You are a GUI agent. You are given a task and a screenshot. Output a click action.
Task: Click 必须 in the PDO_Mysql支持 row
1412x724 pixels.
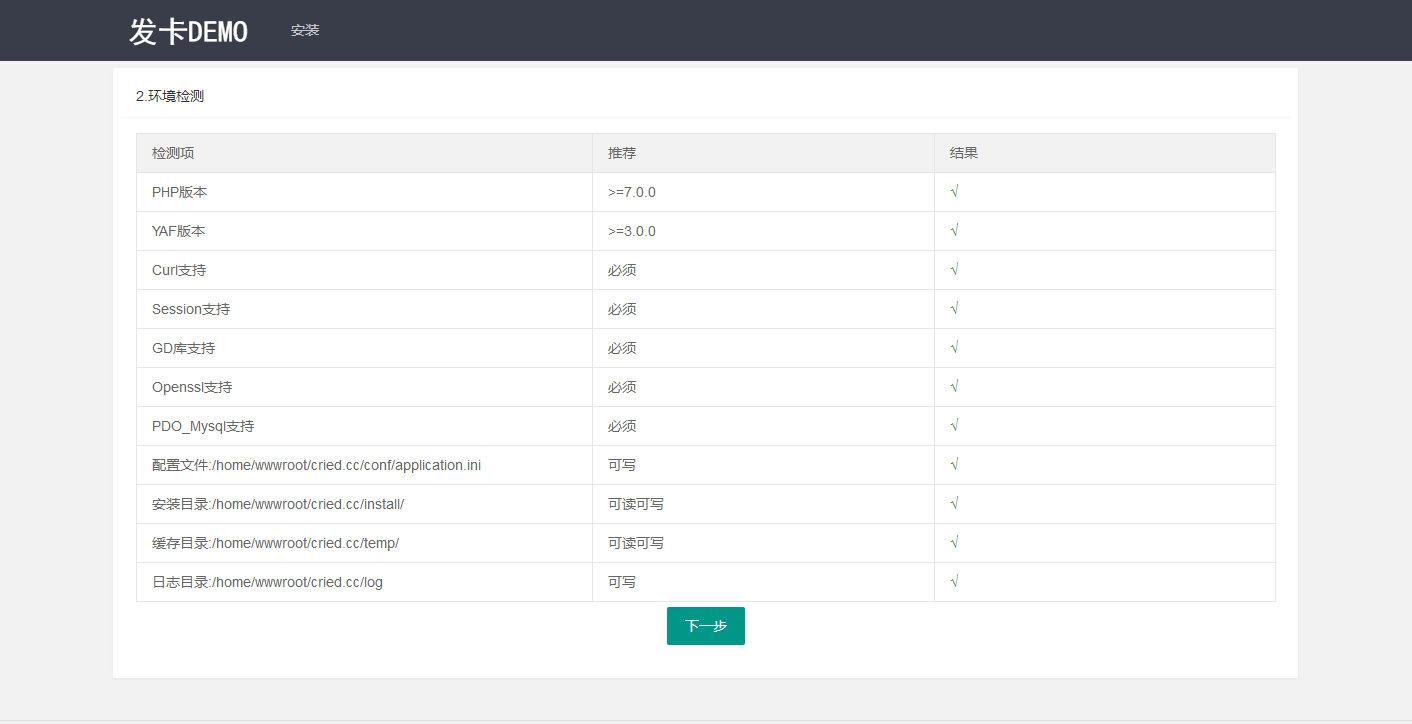click(622, 426)
